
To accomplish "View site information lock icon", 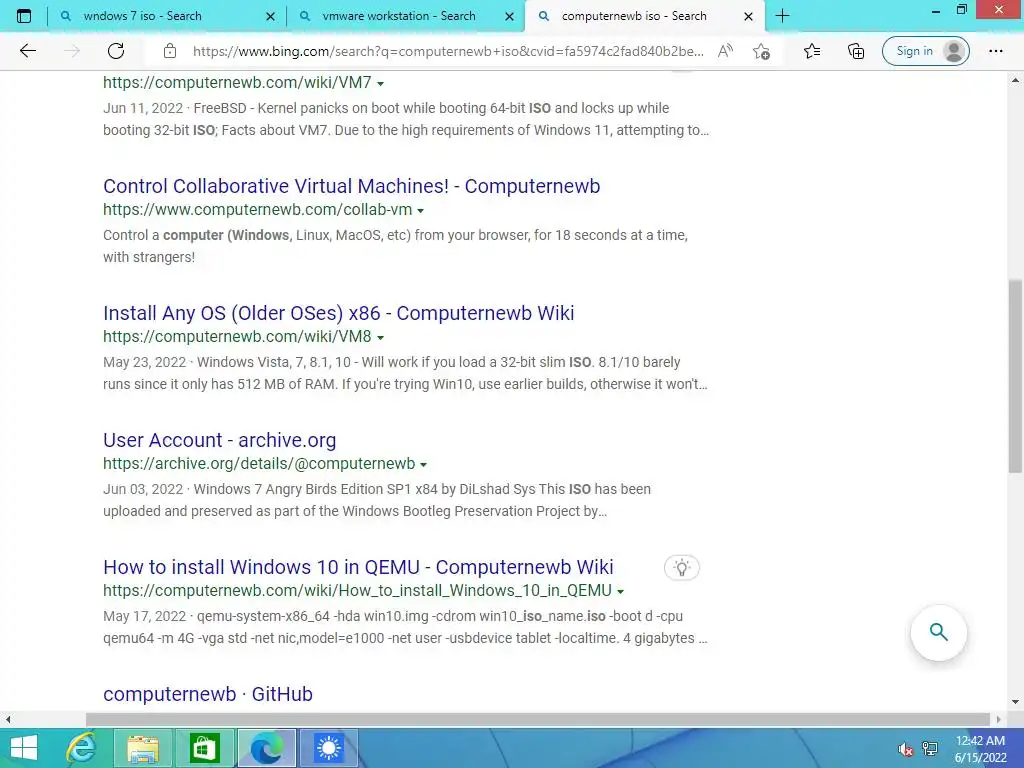I will [x=170, y=51].
